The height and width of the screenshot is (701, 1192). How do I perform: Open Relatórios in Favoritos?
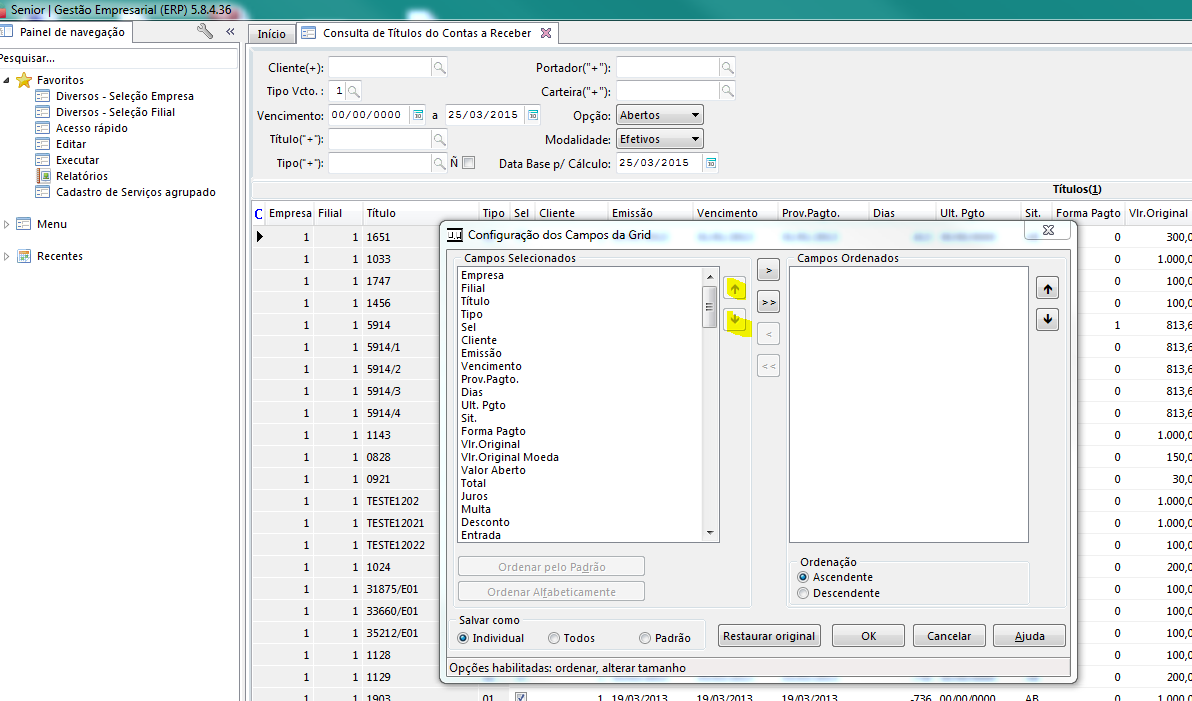[81, 176]
